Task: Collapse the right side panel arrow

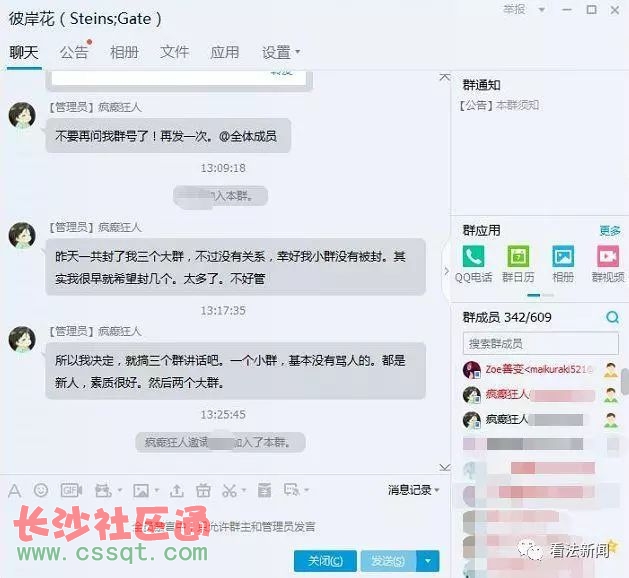Action: coord(447,272)
